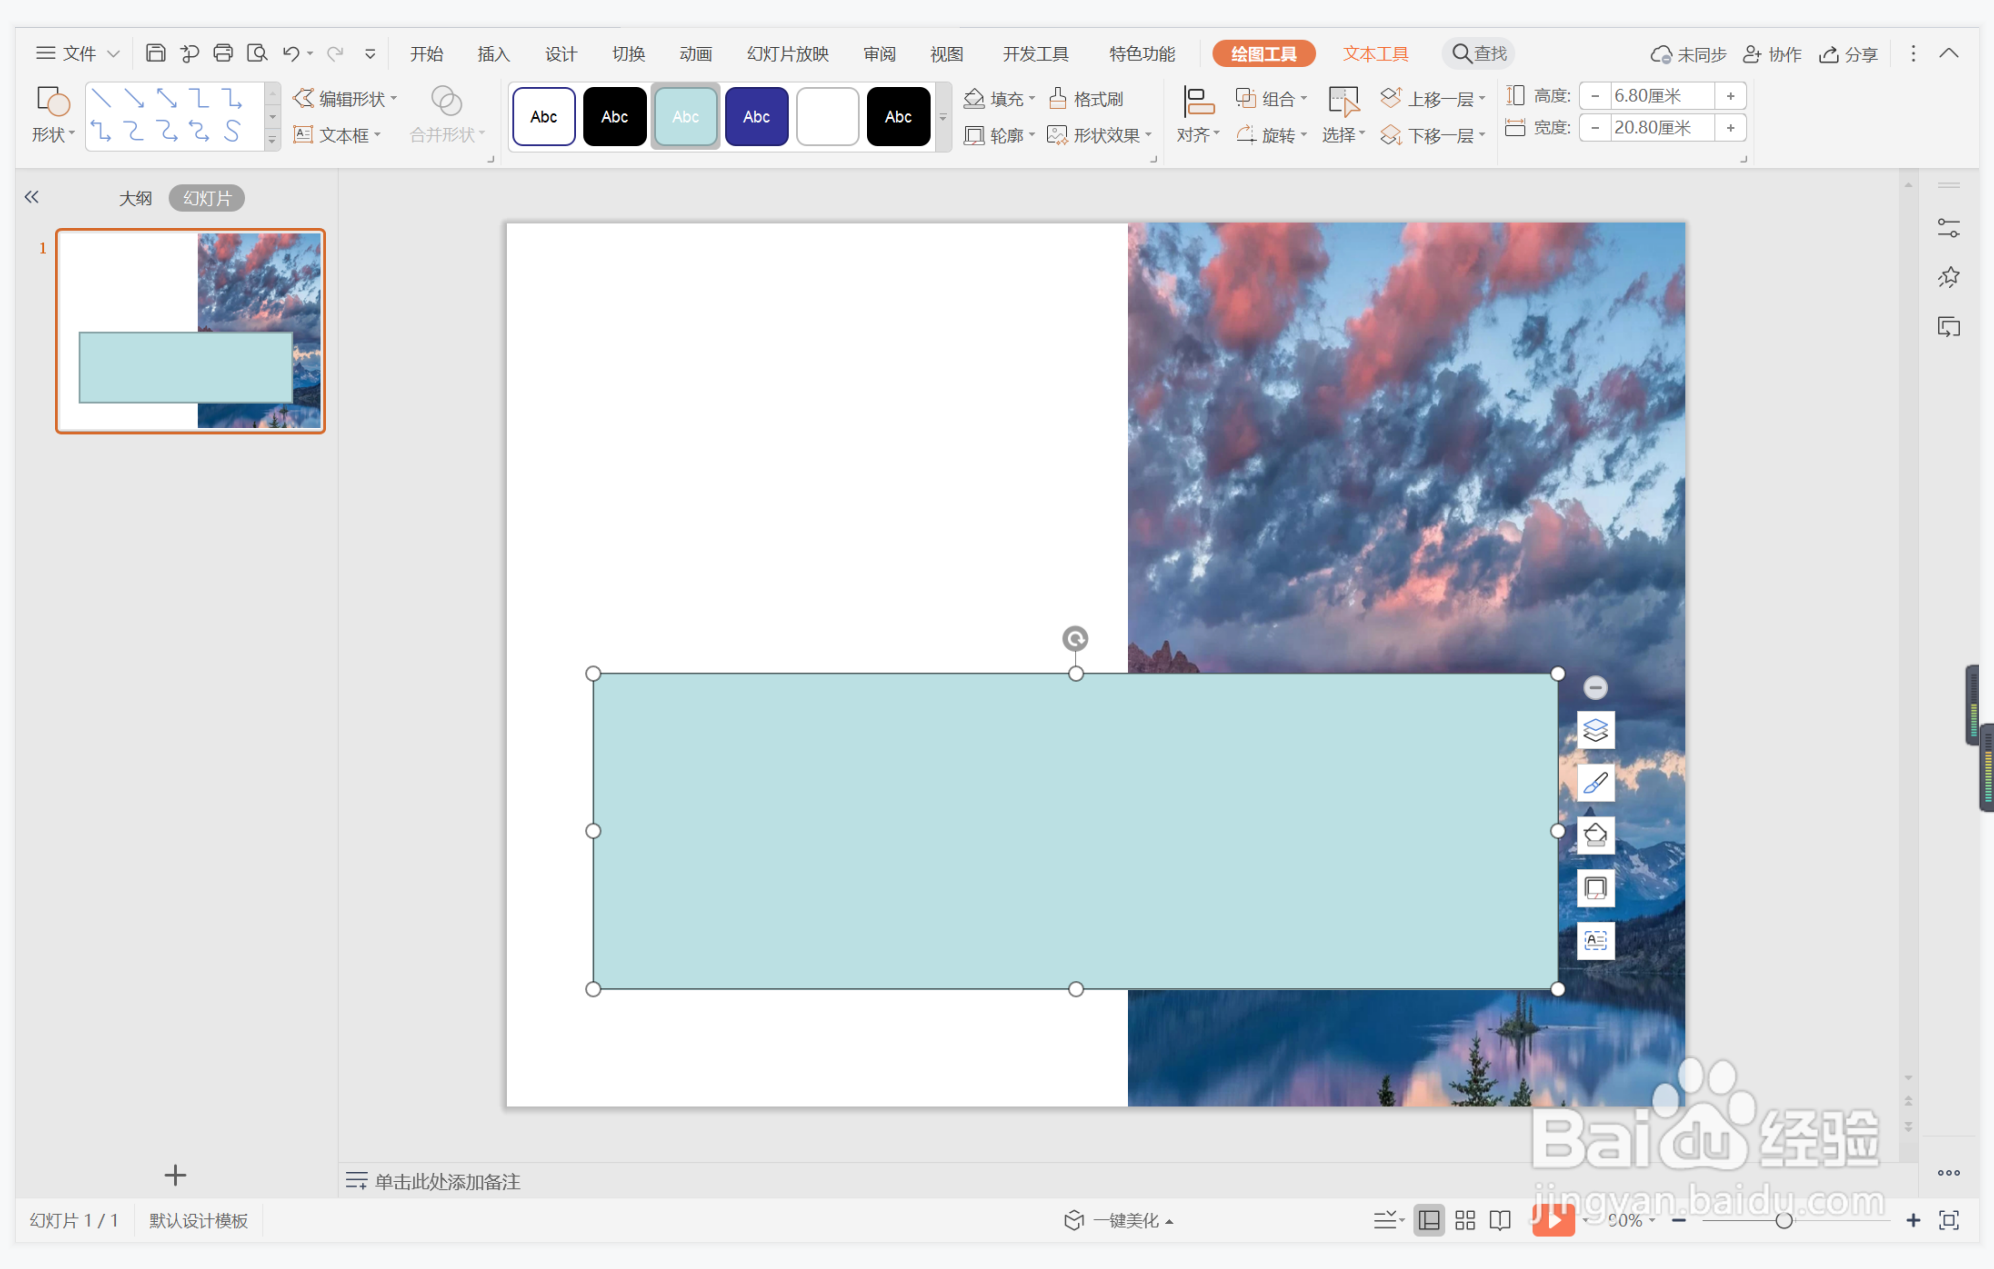Image resolution: width=1994 pixels, height=1269 pixels.
Task: Click the brush style icon beside shape
Action: coord(1595,782)
